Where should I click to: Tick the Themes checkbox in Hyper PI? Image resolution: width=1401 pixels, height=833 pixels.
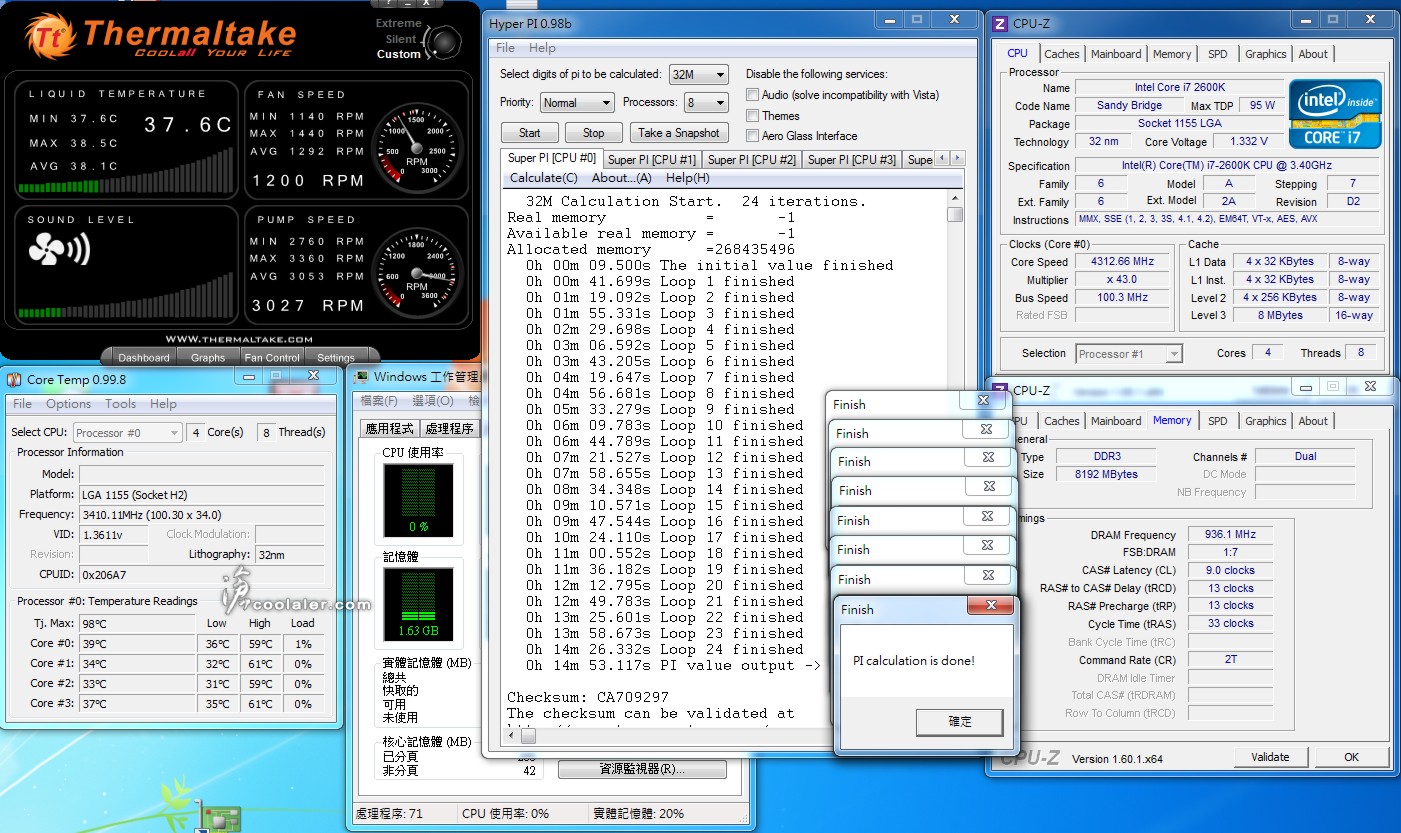(x=752, y=116)
